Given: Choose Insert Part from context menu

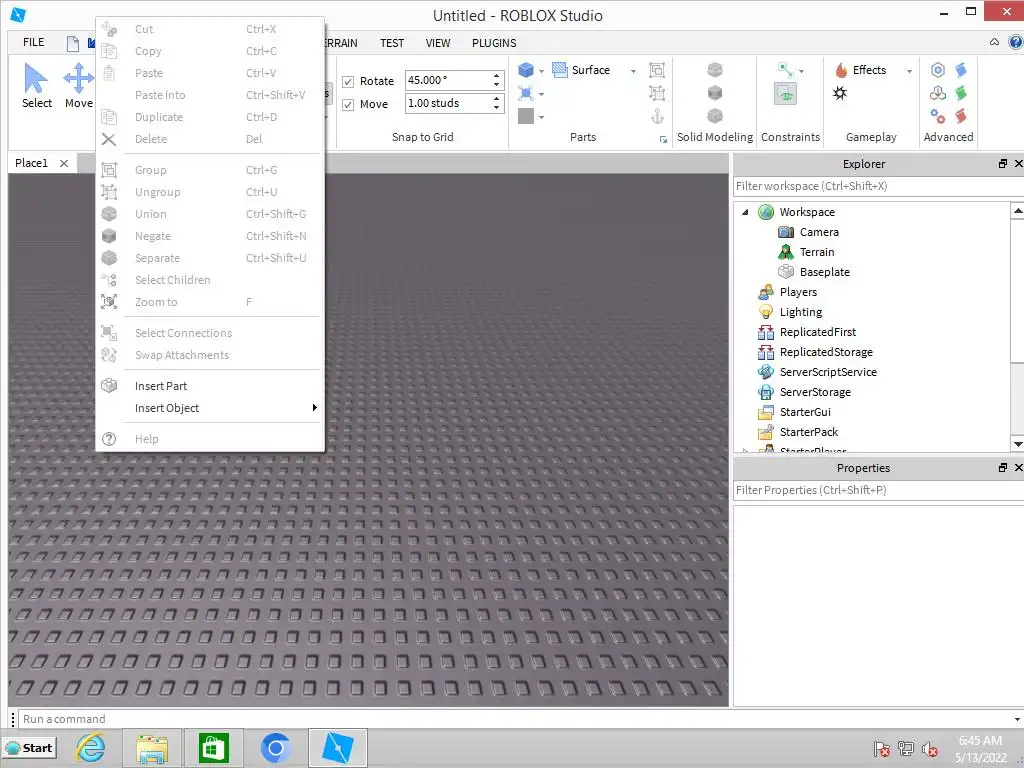Looking at the screenshot, I should 210,386.
